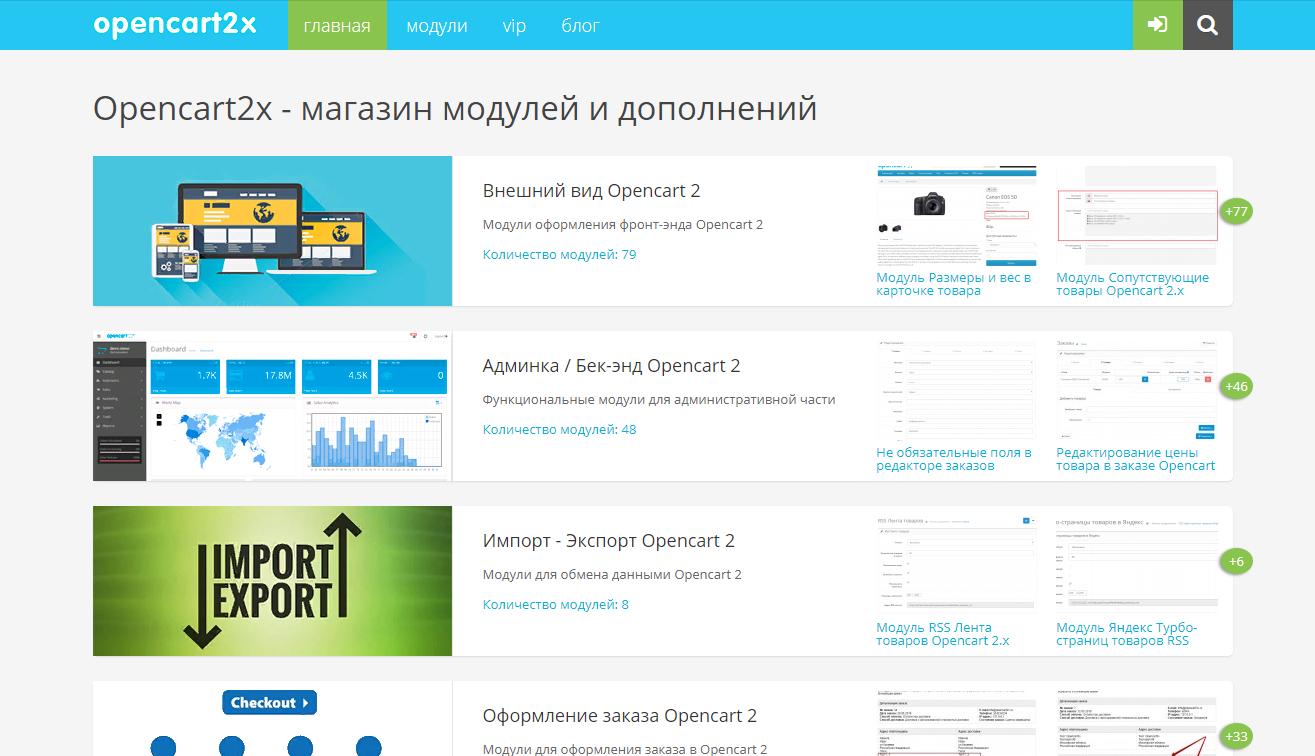The image size is (1315, 756).
Task: Open the модули menu item
Action: 437,25
